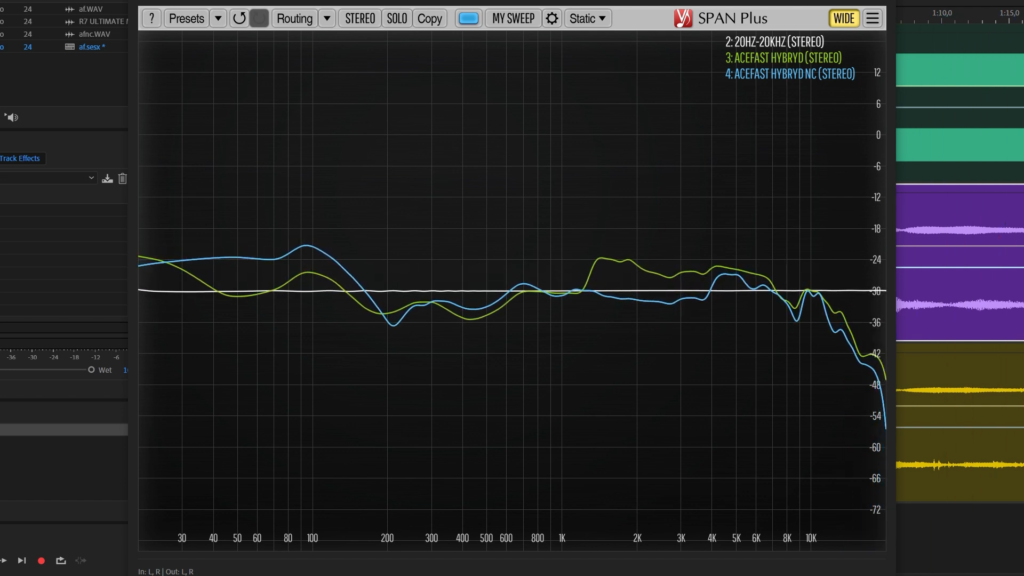Select the 4: ACEFAST HYBRYD NC (STEREO) legend
The image size is (1024, 576).
pos(790,74)
